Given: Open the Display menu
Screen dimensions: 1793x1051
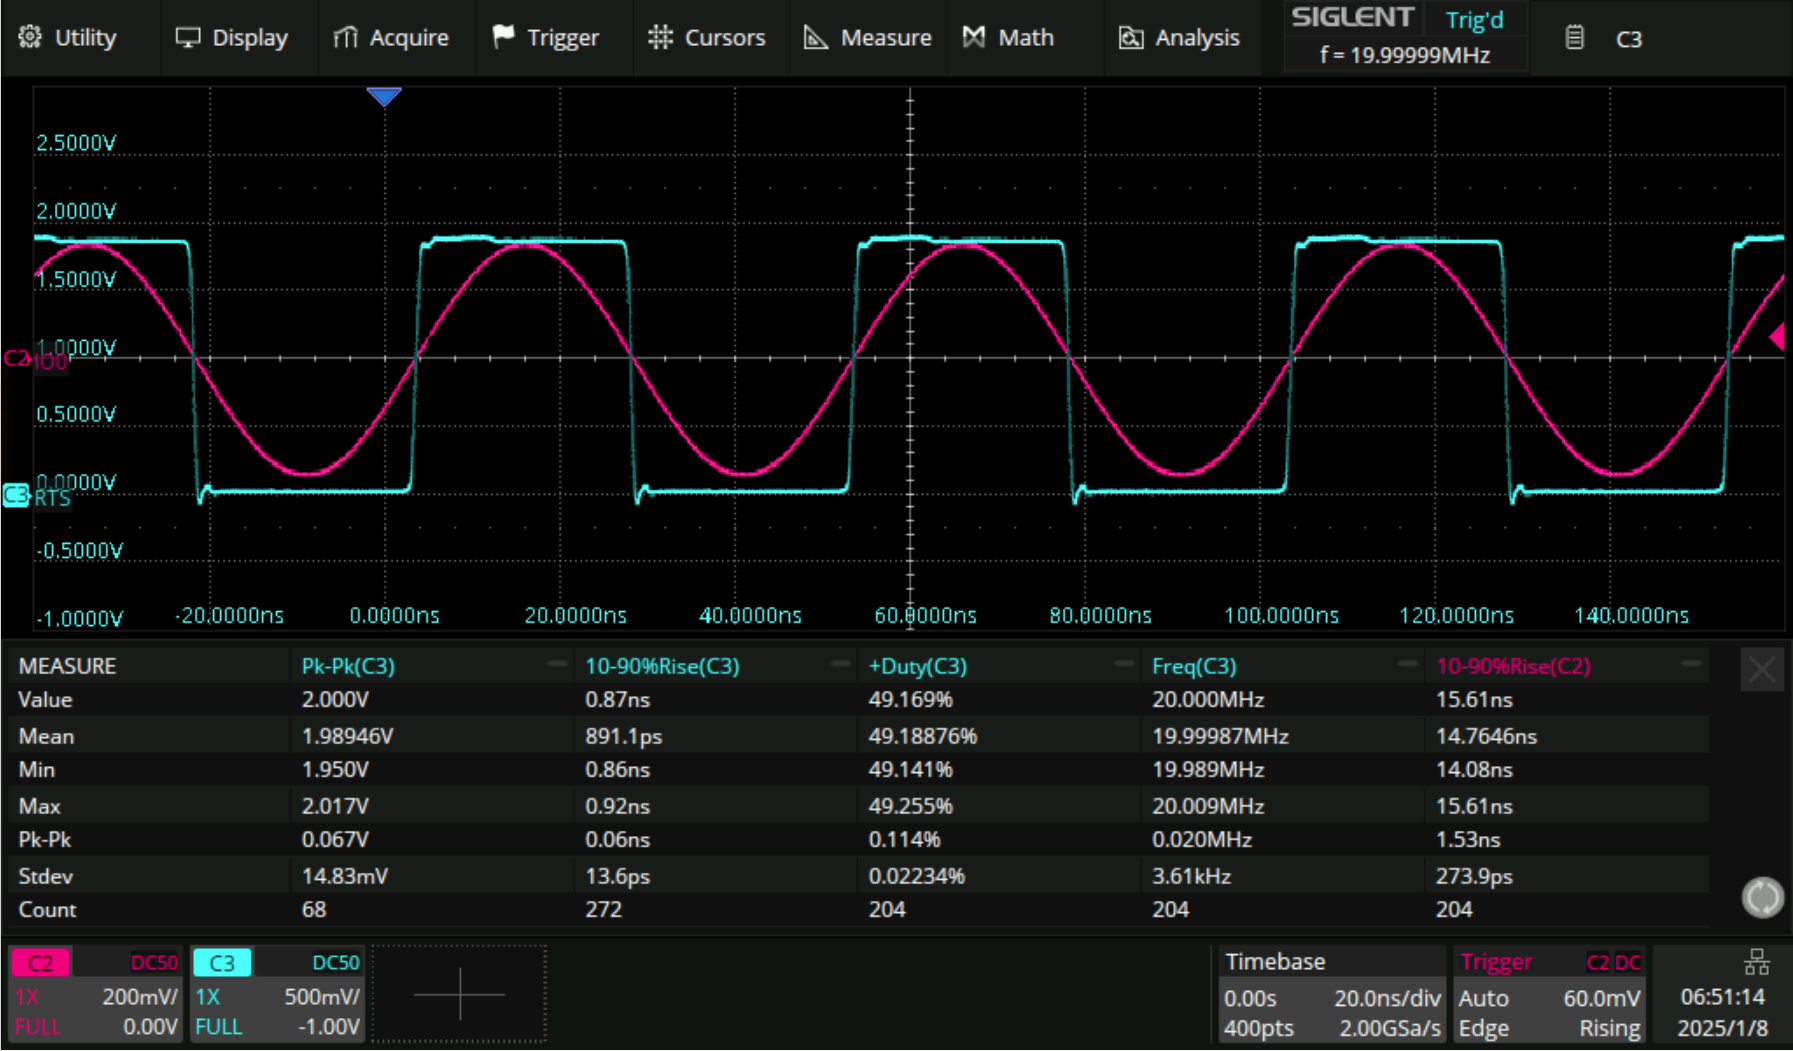Looking at the screenshot, I should coord(231,38).
